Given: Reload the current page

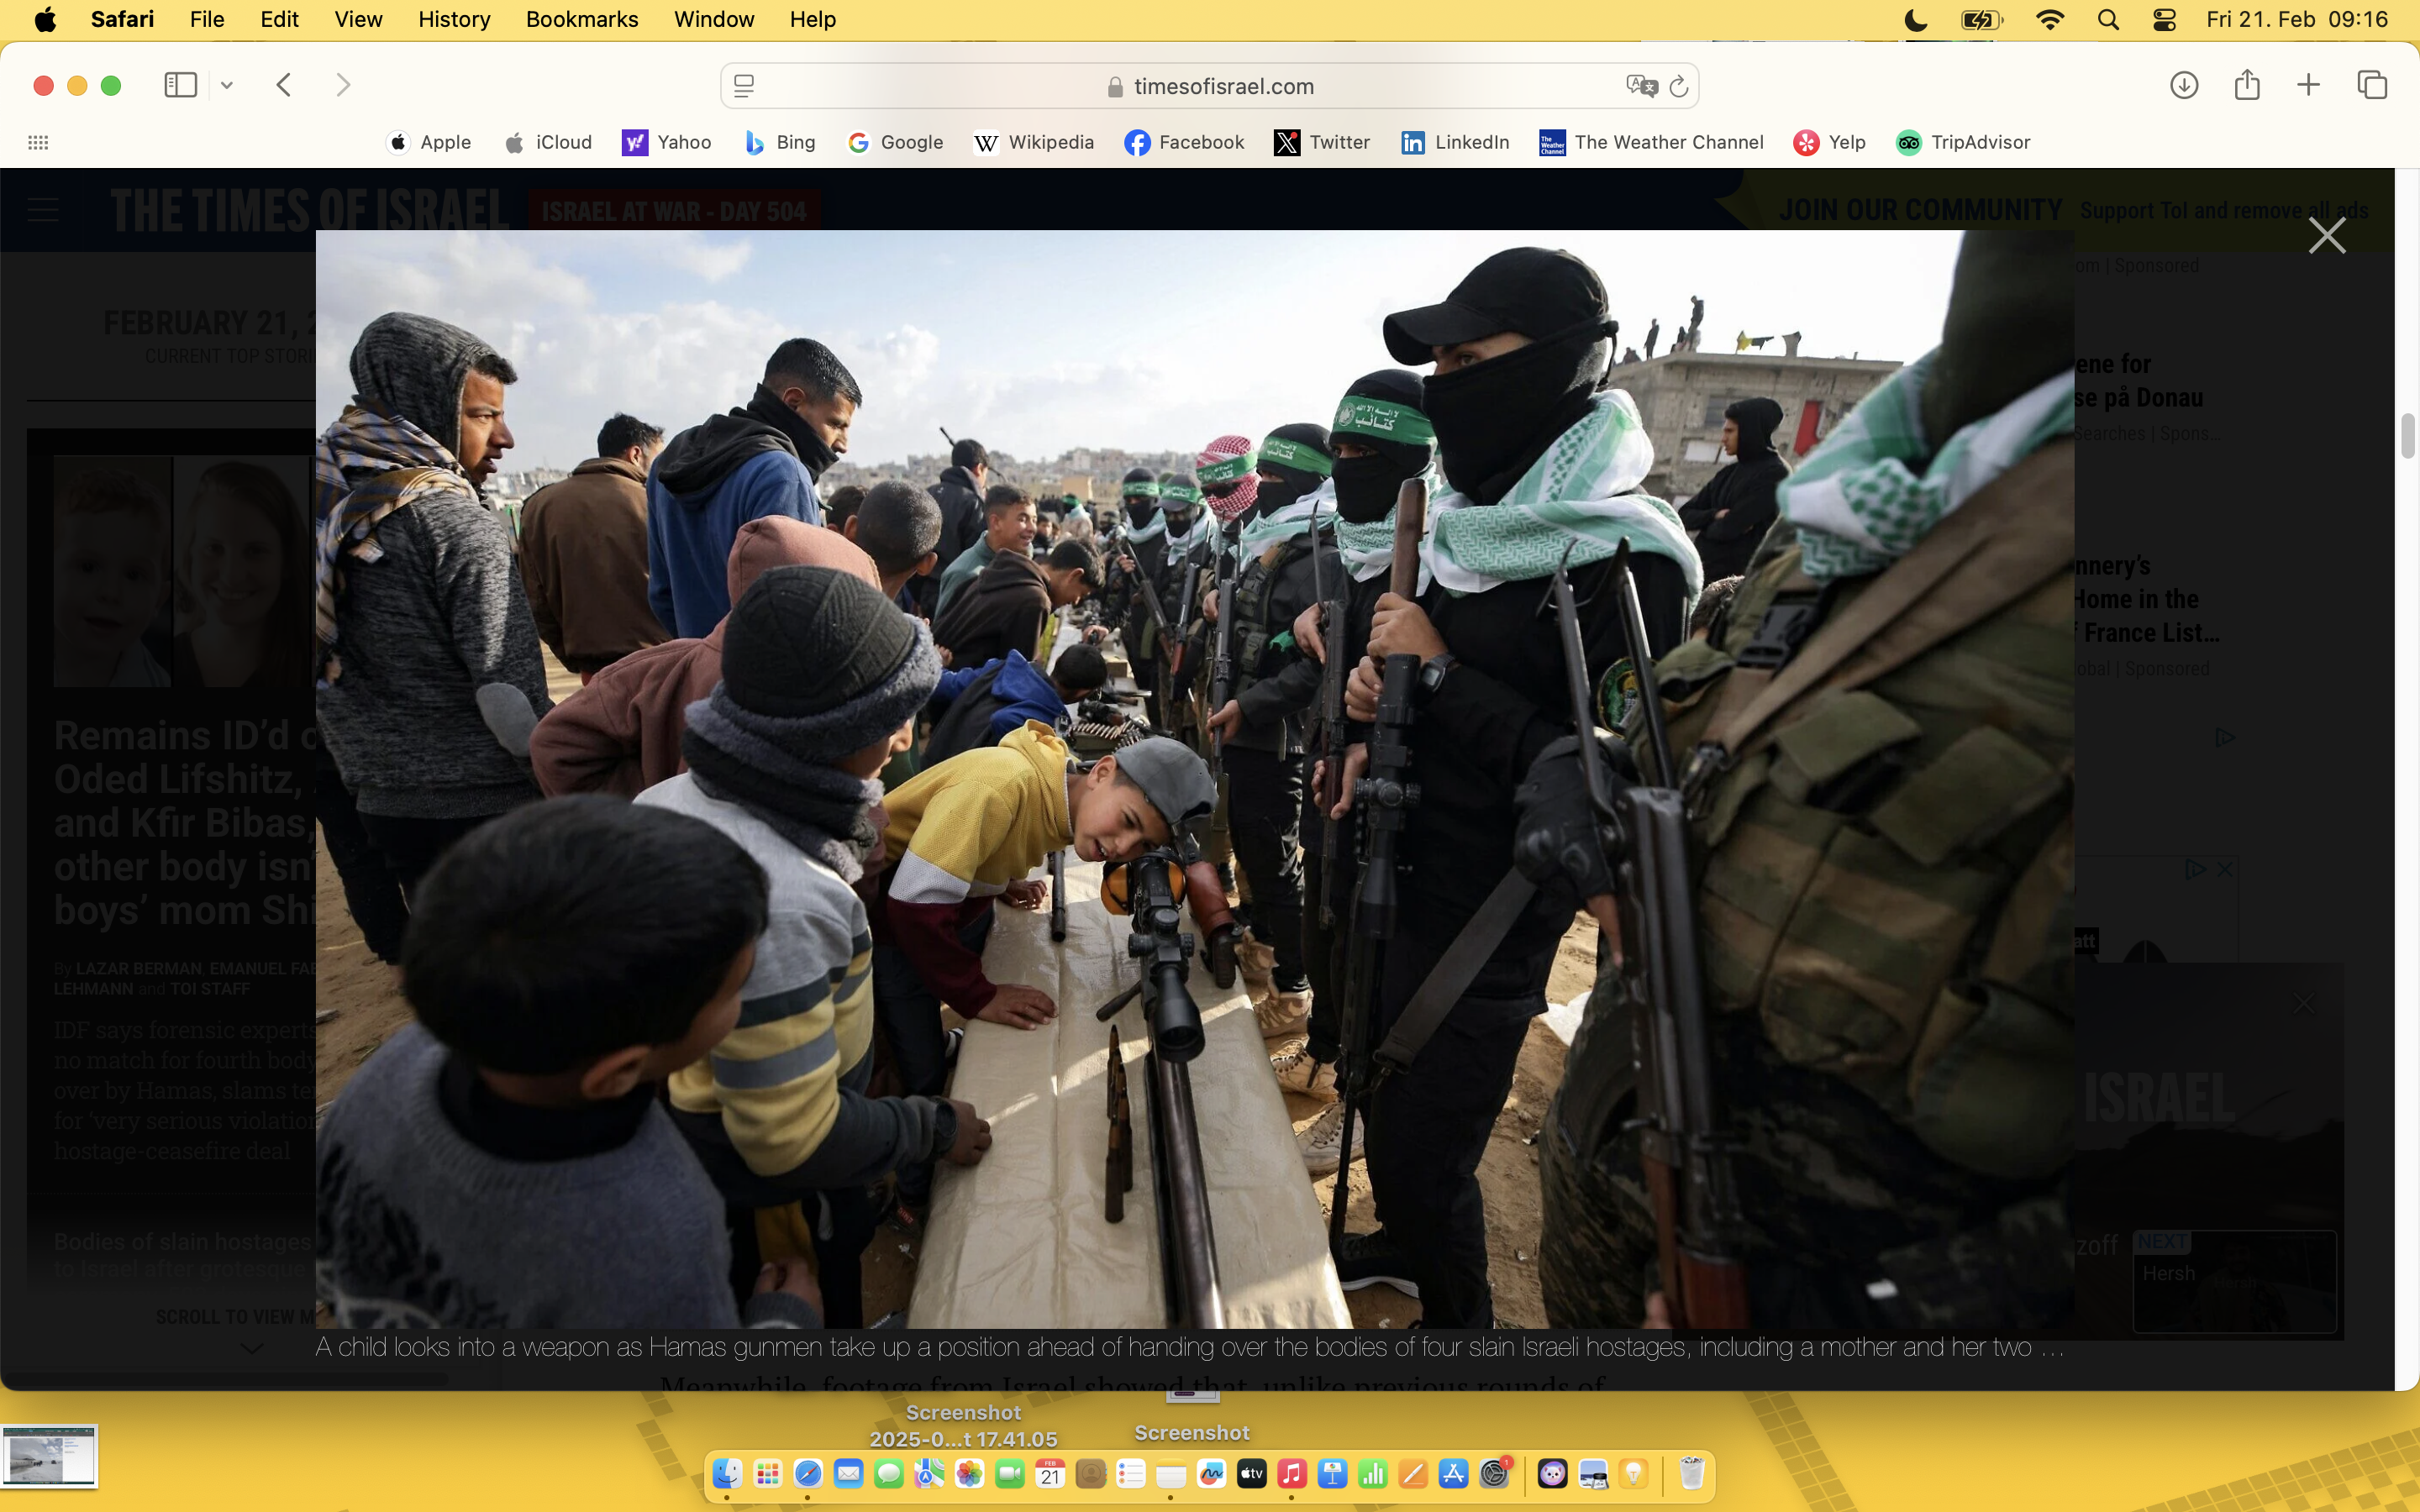Looking at the screenshot, I should click(x=1679, y=86).
